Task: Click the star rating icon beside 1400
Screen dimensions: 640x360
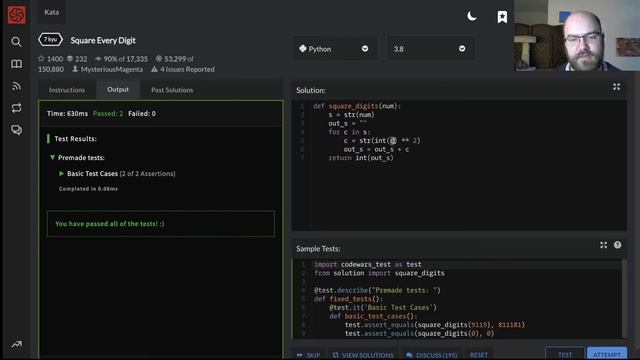Action: point(41,59)
